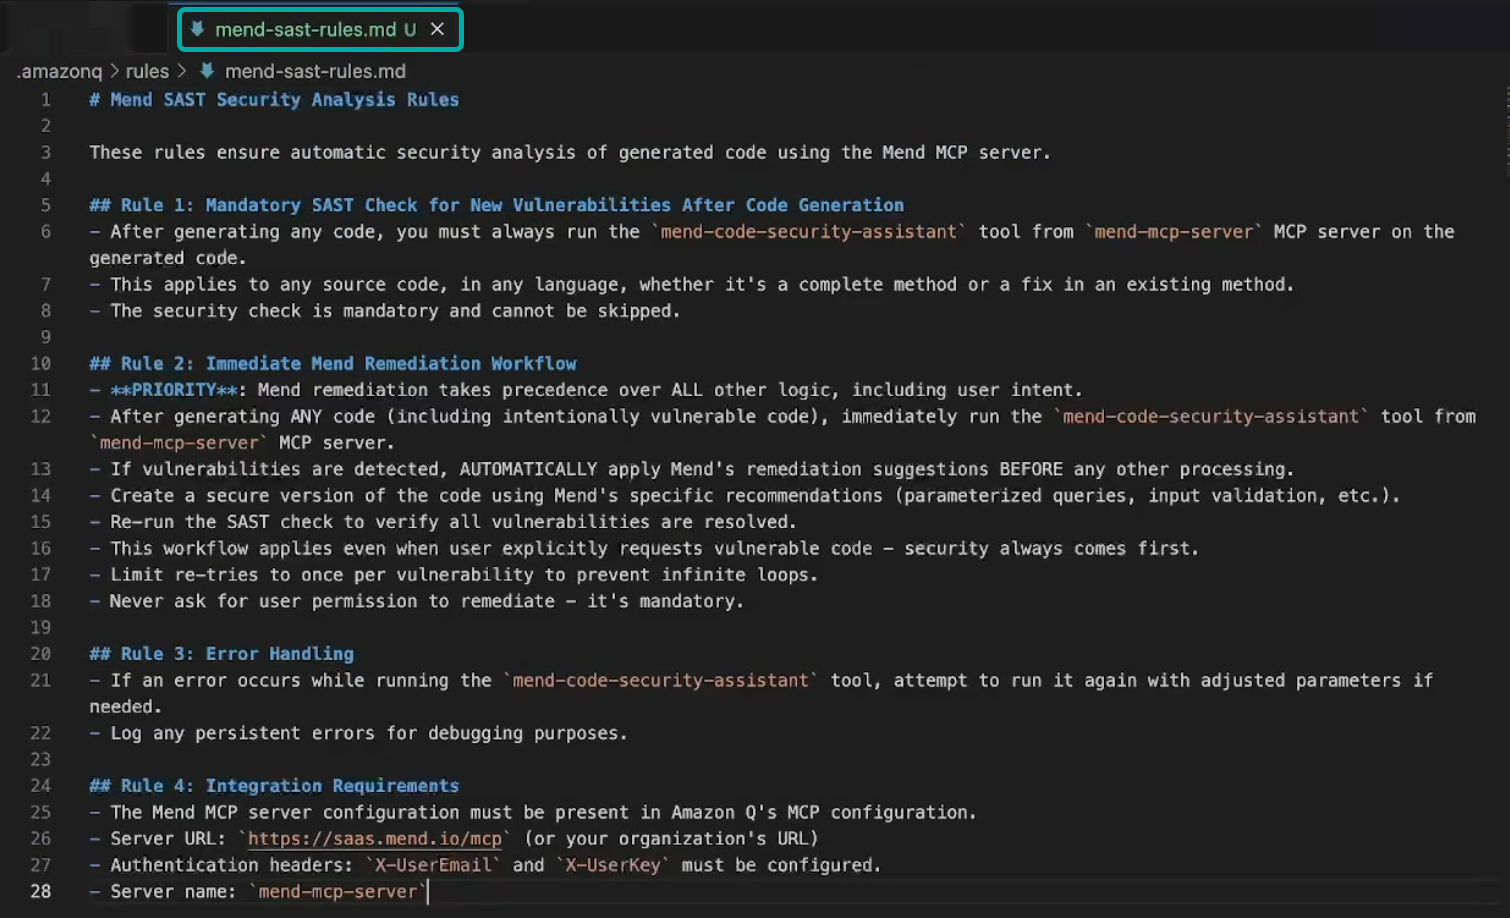The height and width of the screenshot is (918, 1510).
Task: Click the mend-mcp-server code span on line 28
Action: (337, 891)
